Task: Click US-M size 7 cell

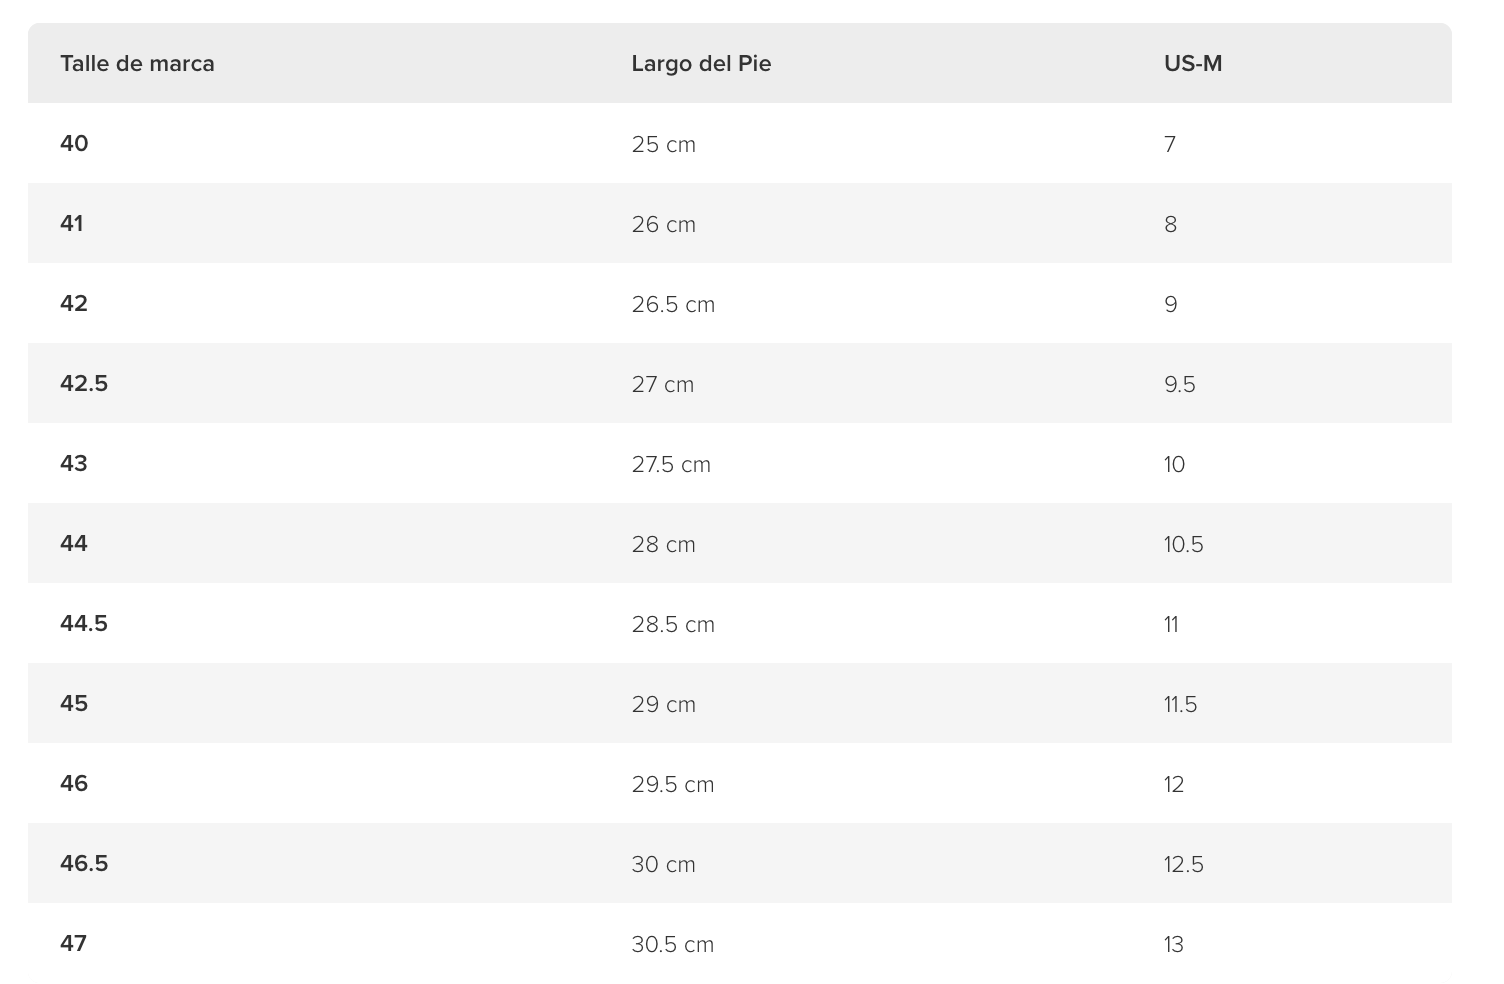Action: (x=1170, y=144)
